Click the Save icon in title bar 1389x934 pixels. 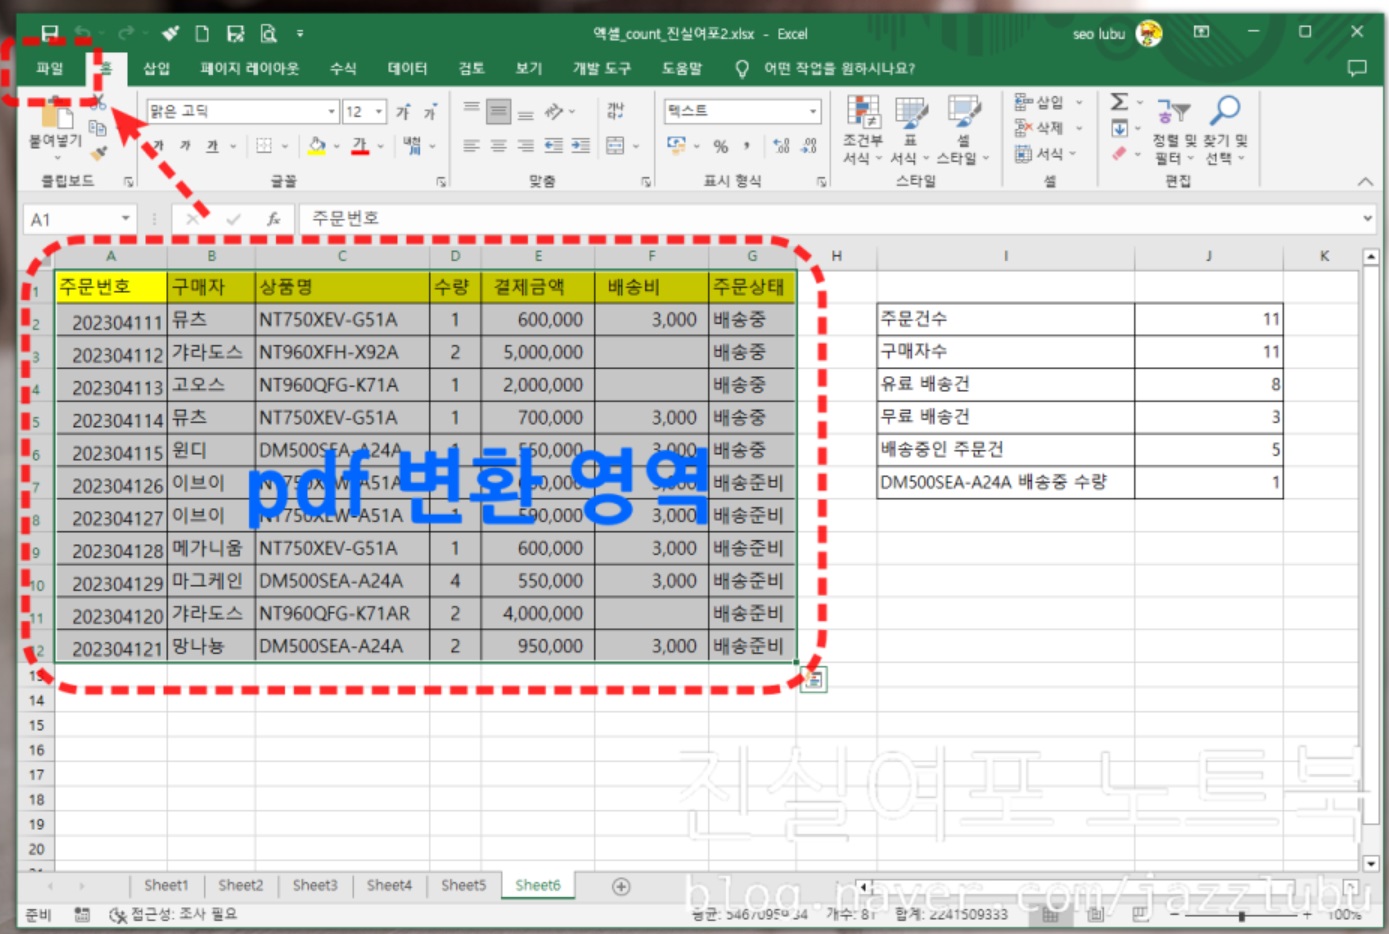[x=49, y=34]
